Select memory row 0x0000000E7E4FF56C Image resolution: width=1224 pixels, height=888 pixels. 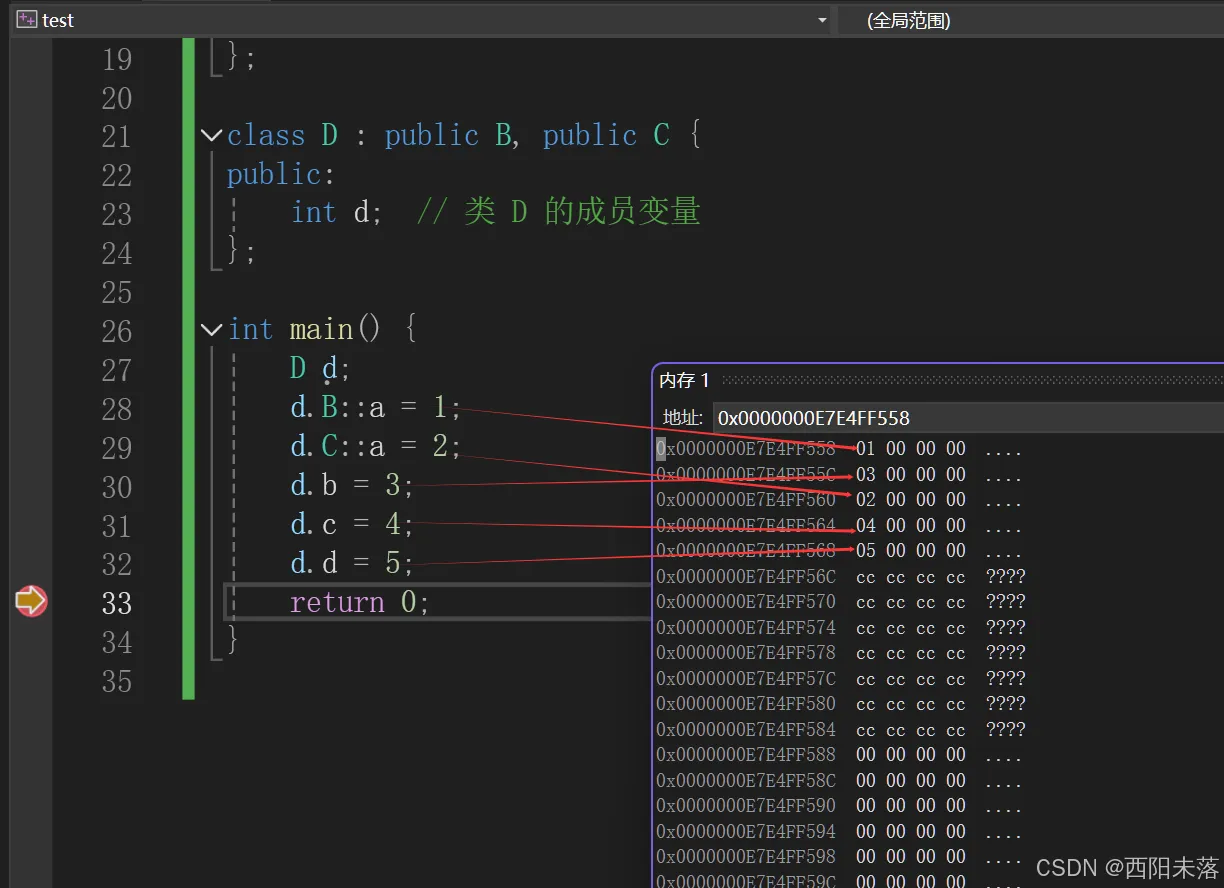841,576
